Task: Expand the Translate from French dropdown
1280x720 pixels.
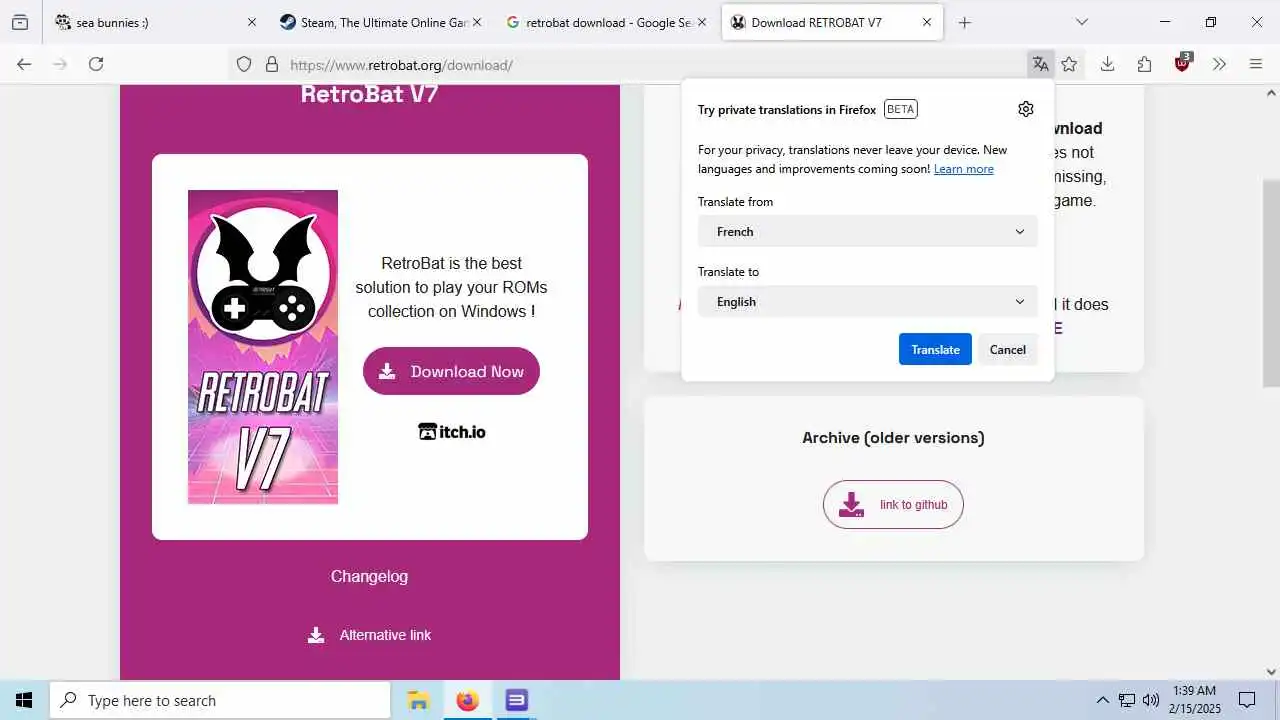Action: tap(868, 231)
